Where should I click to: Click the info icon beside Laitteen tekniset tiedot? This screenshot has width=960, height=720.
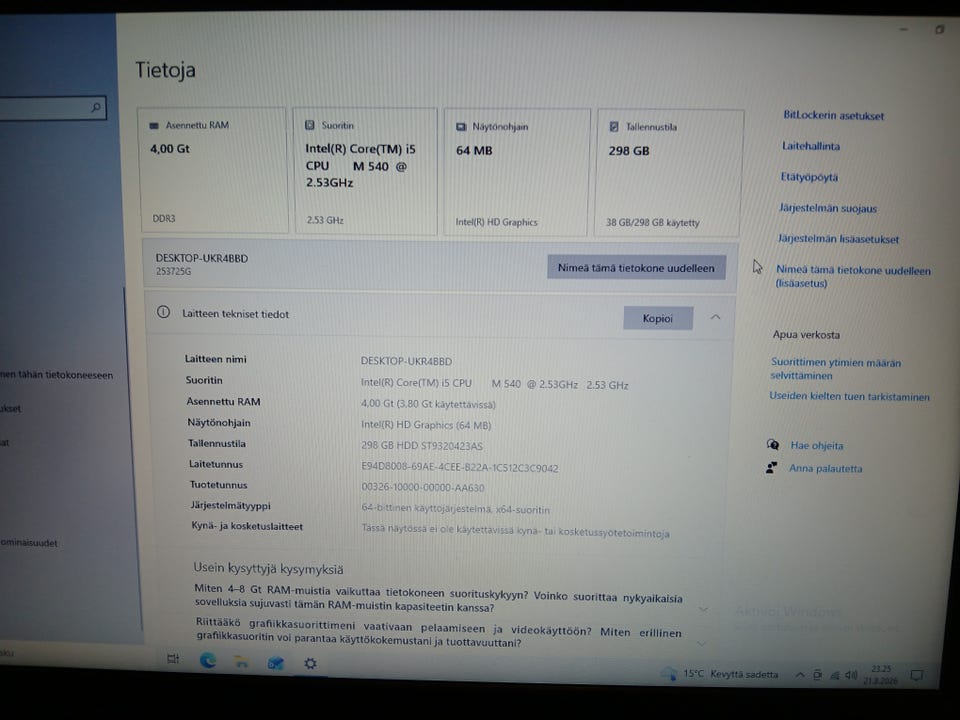point(163,312)
